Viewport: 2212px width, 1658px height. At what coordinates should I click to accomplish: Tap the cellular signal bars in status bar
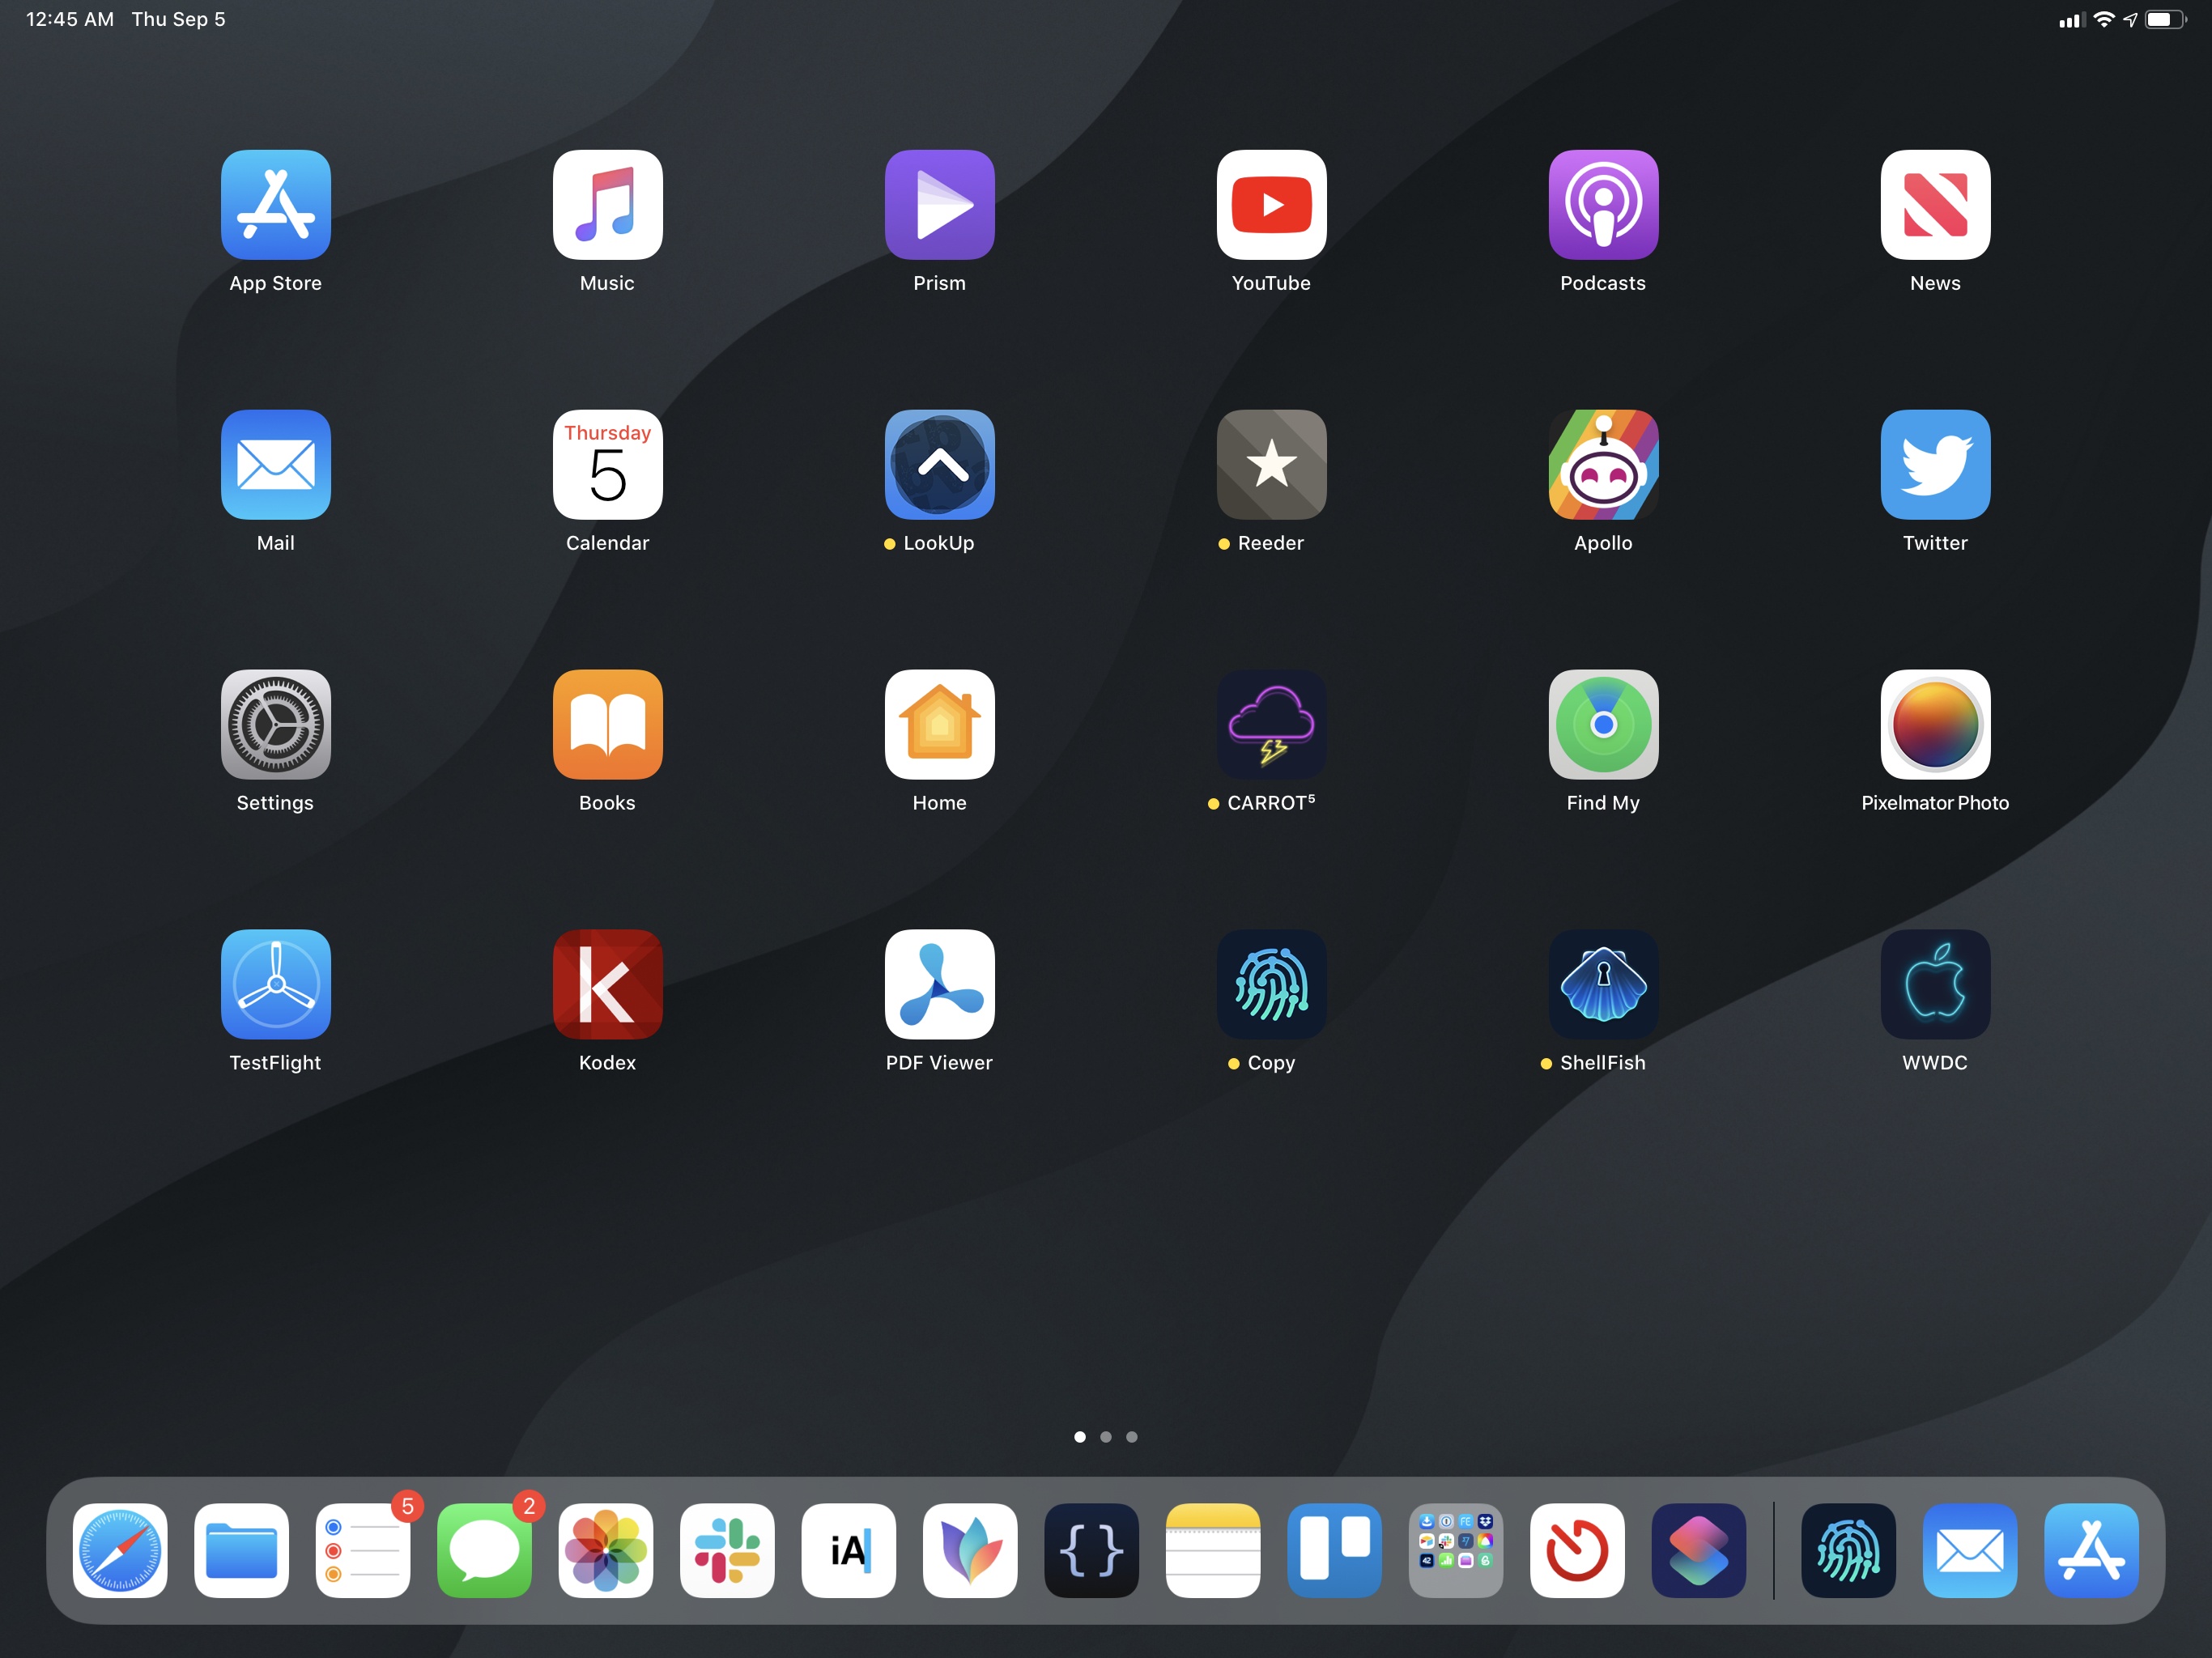[x=2071, y=20]
